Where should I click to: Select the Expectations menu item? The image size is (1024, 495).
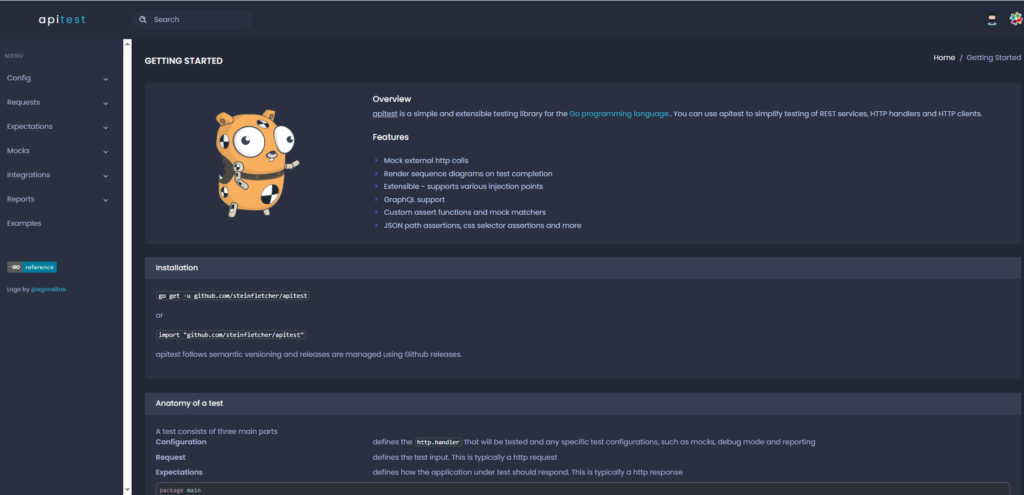point(30,127)
